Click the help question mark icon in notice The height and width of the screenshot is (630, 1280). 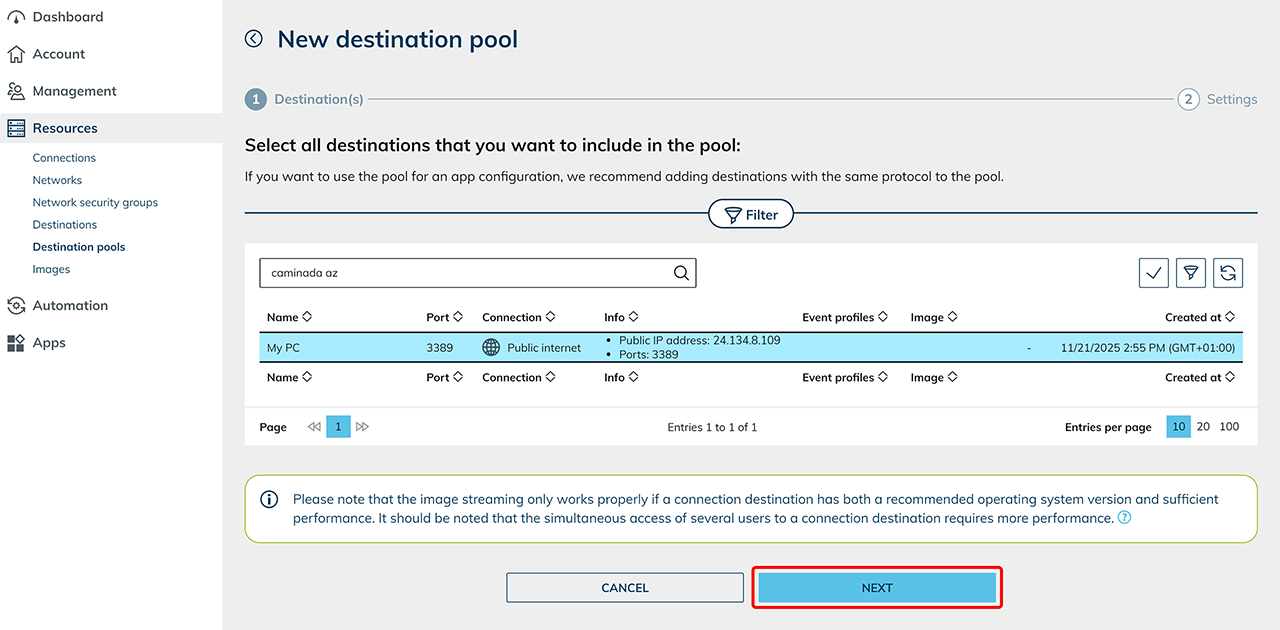(x=1125, y=518)
